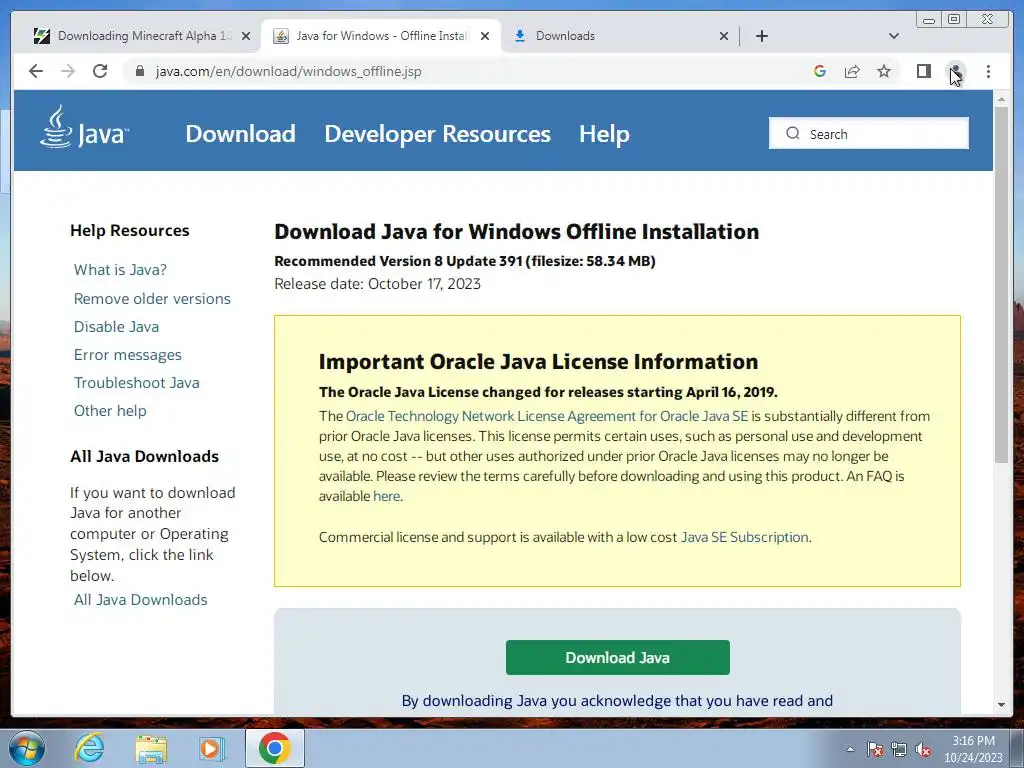Open the Help menu item

[604, 134]
